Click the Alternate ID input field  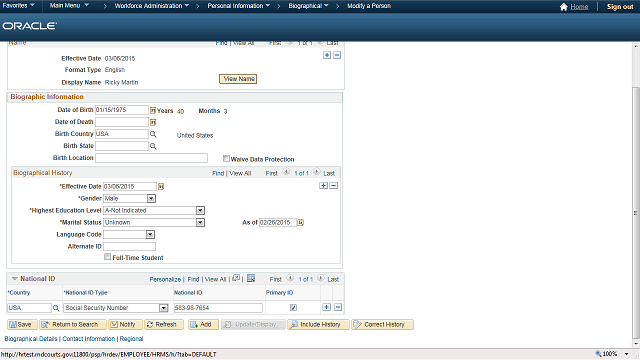pyautogui.click(x=129, y=247)
